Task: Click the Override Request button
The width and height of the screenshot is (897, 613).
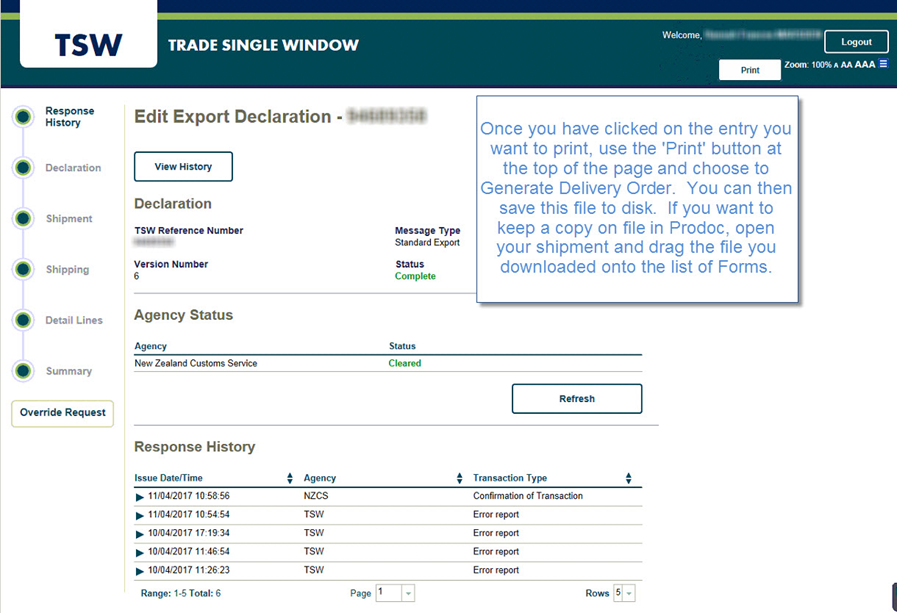Action: pos(62,413)
